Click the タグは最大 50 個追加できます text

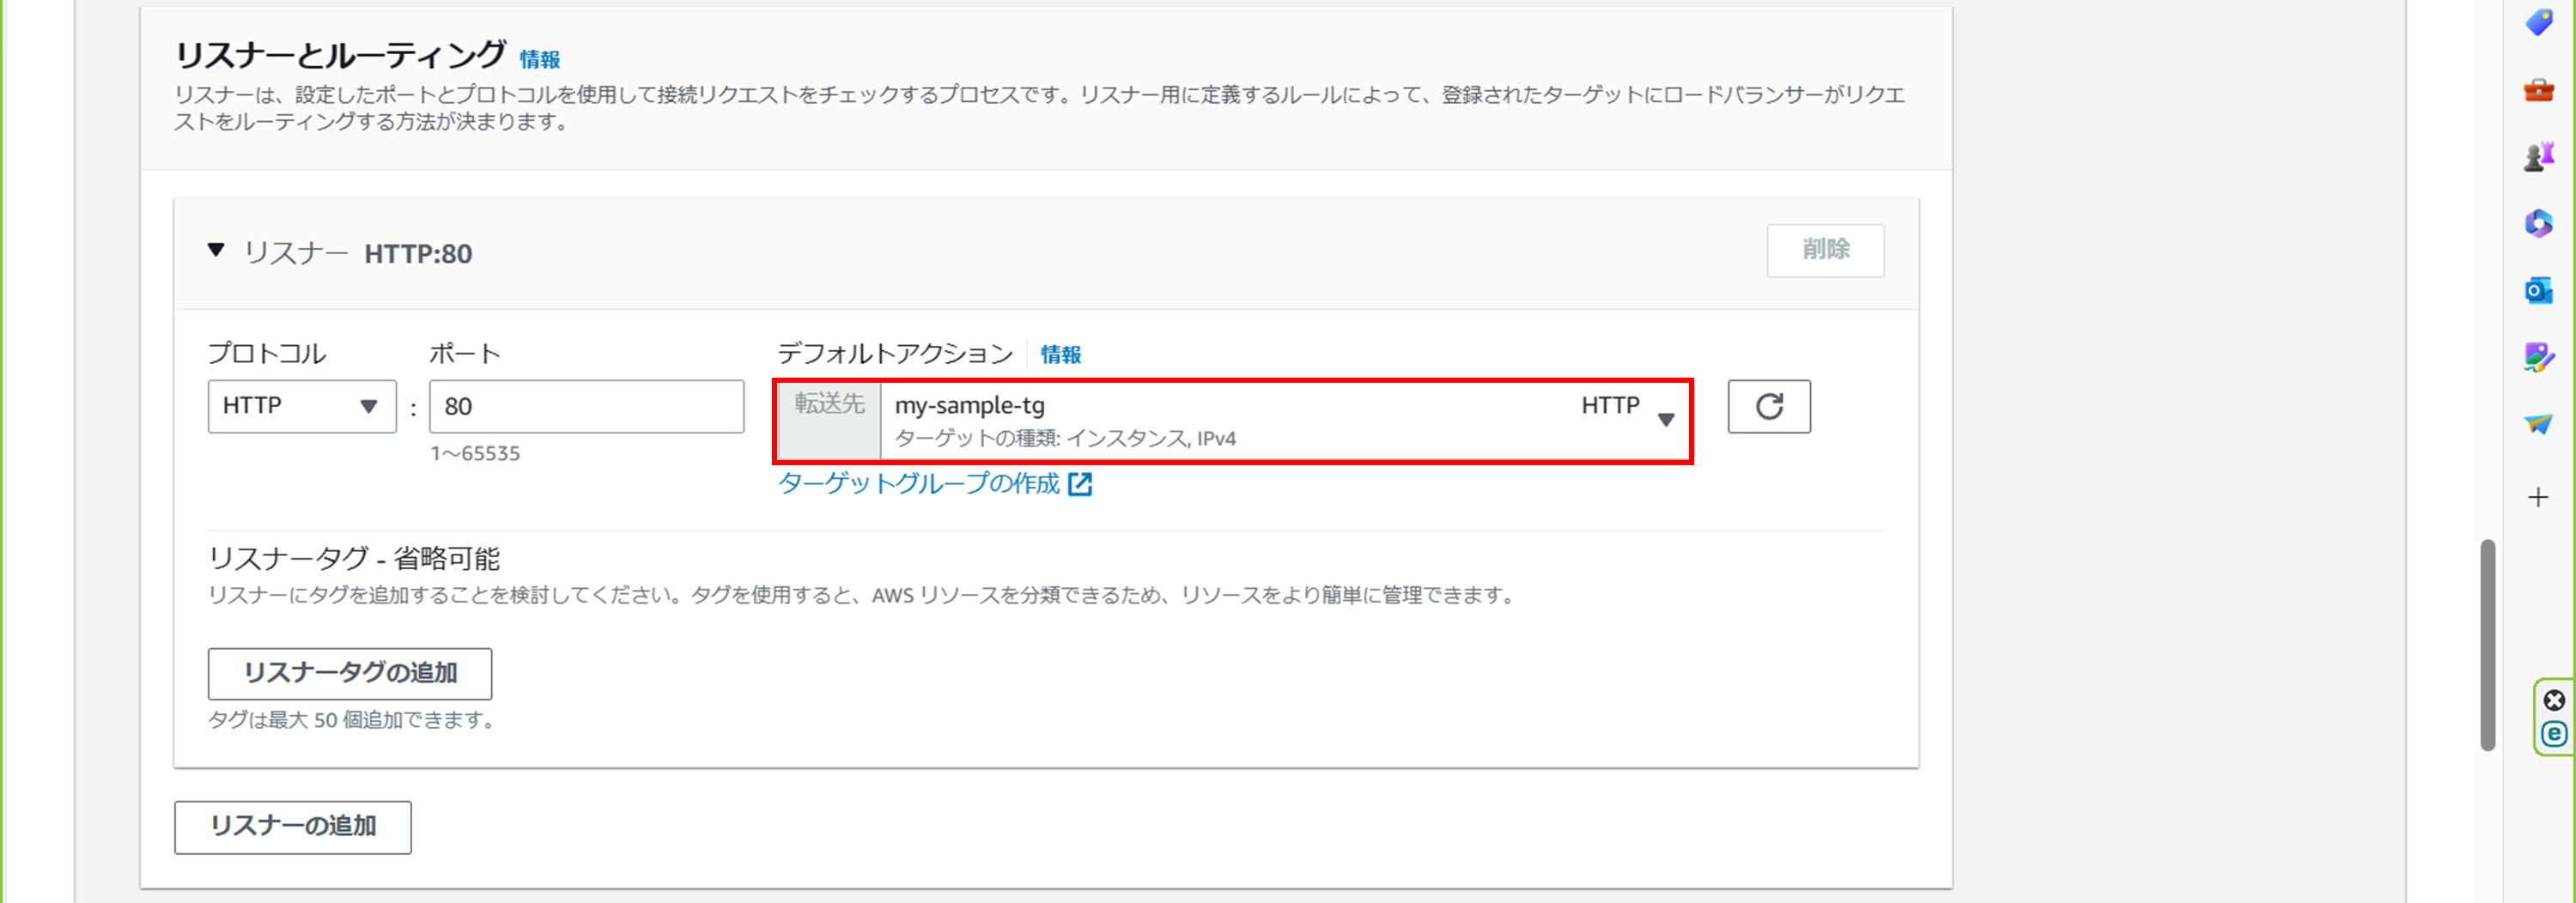coord(353,720)
